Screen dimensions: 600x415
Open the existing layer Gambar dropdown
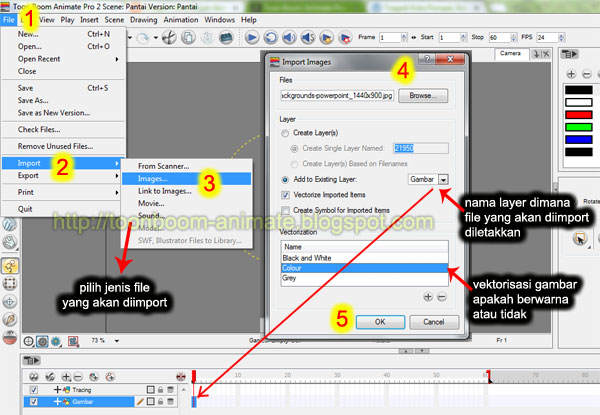(x=443, y=179)
